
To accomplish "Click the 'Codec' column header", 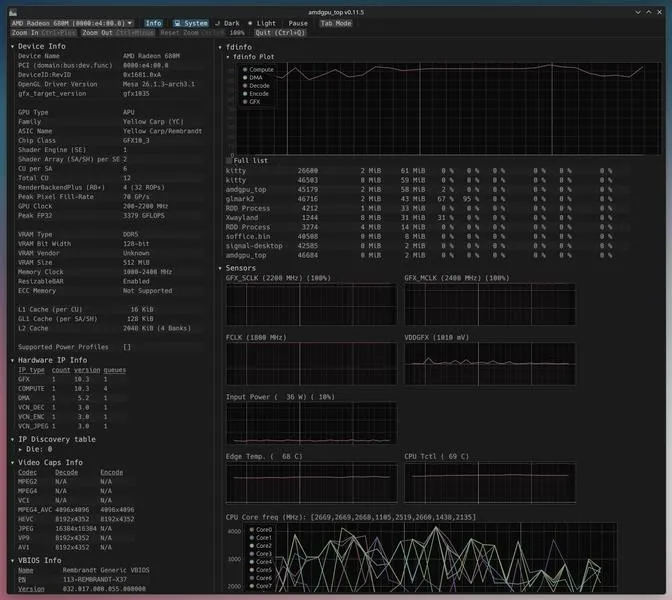I will (27, 472).
